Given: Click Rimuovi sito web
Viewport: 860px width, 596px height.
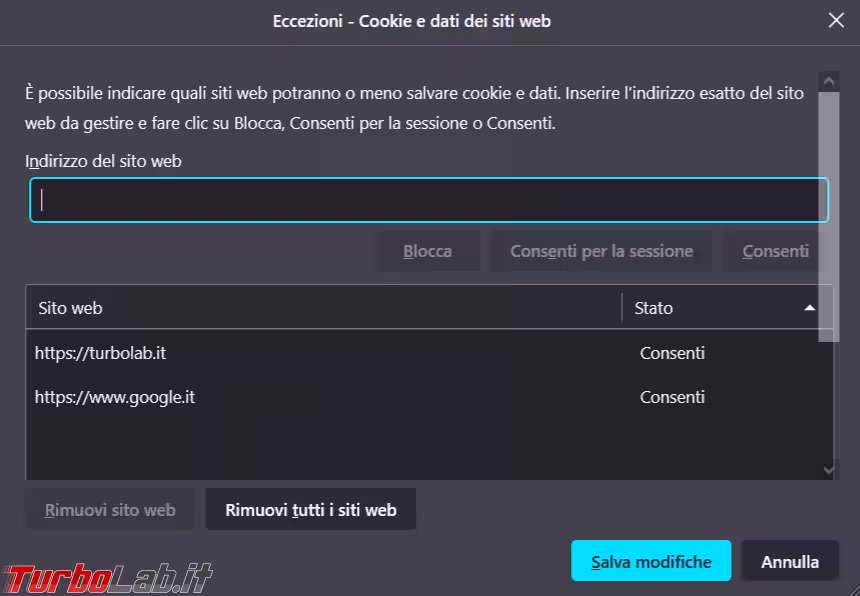Looking at the screenshot, I should 110,510.
